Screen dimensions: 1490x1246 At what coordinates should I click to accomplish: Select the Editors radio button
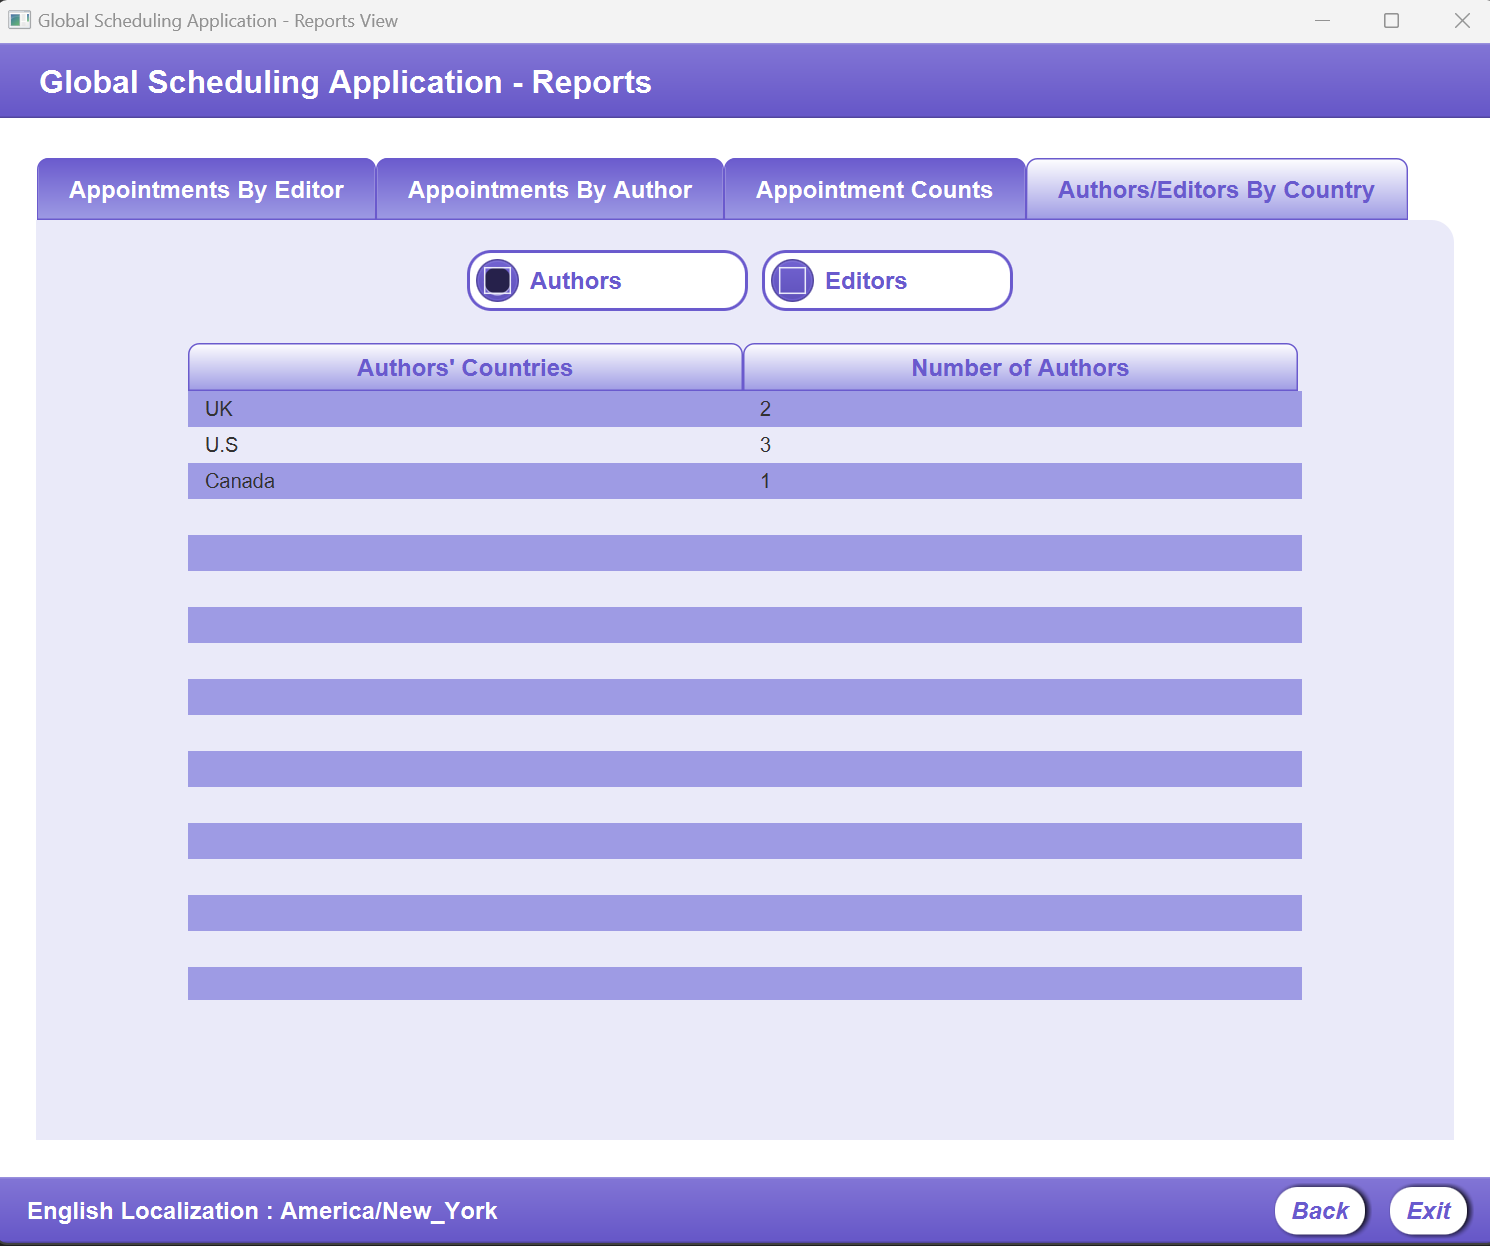point(793,280)
